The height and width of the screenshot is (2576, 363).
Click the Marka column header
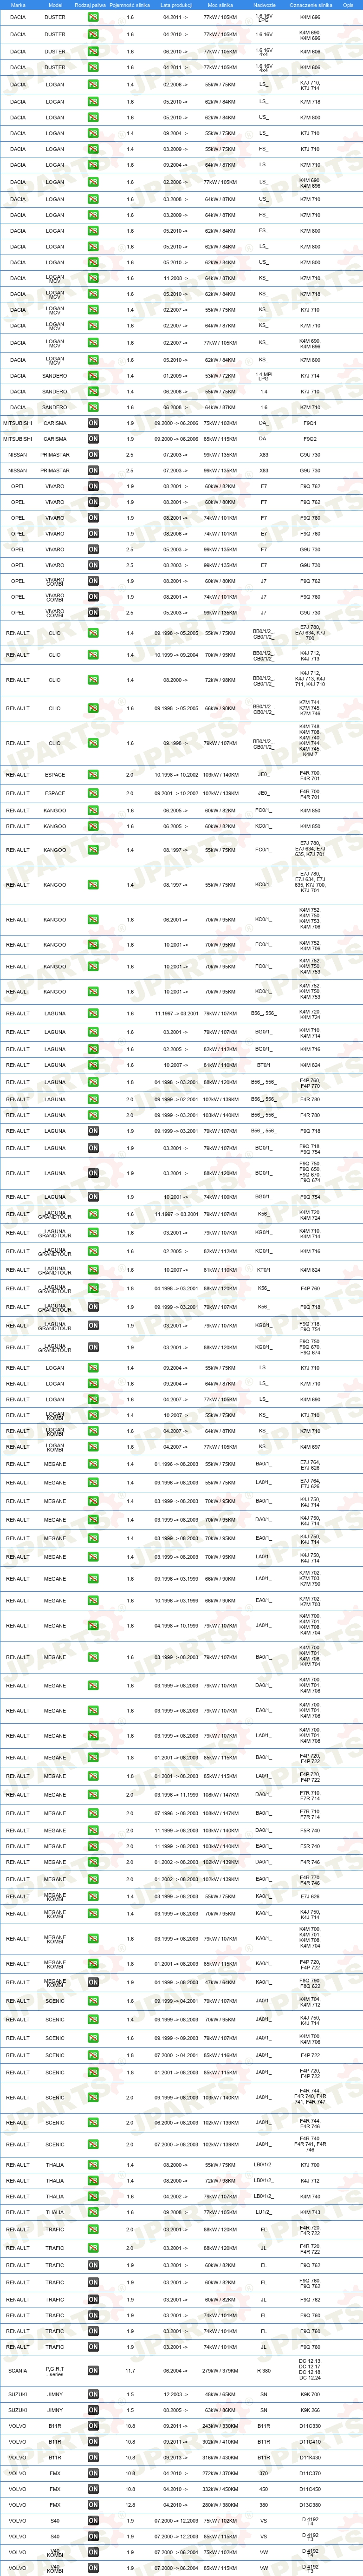click(18, 5)
